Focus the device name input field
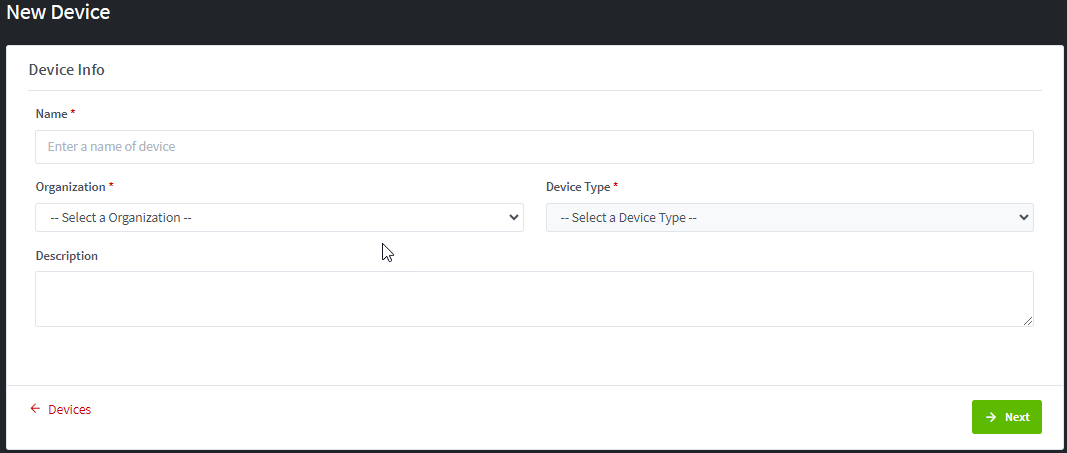The image size is (1067, 453). pyautogui.click(x=534, y=147)
